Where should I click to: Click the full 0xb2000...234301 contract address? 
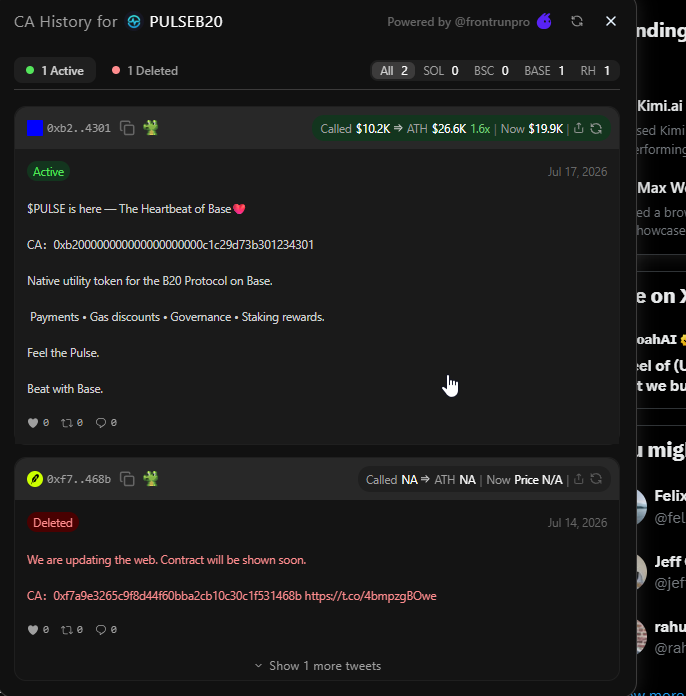click(183, 245)
